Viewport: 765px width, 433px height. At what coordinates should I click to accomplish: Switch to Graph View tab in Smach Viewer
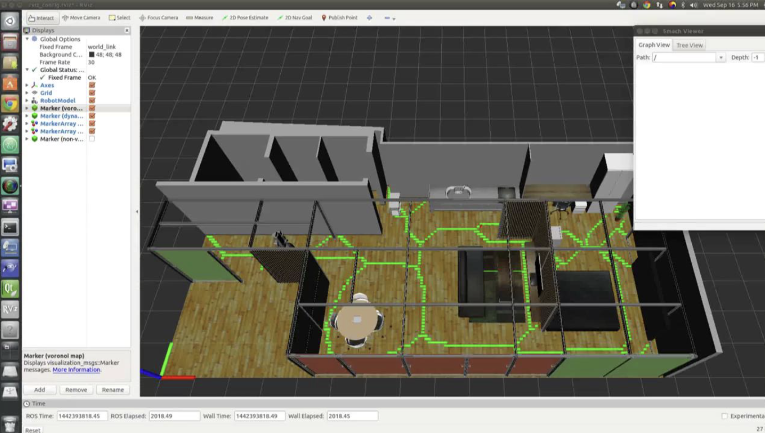point(654,45)
